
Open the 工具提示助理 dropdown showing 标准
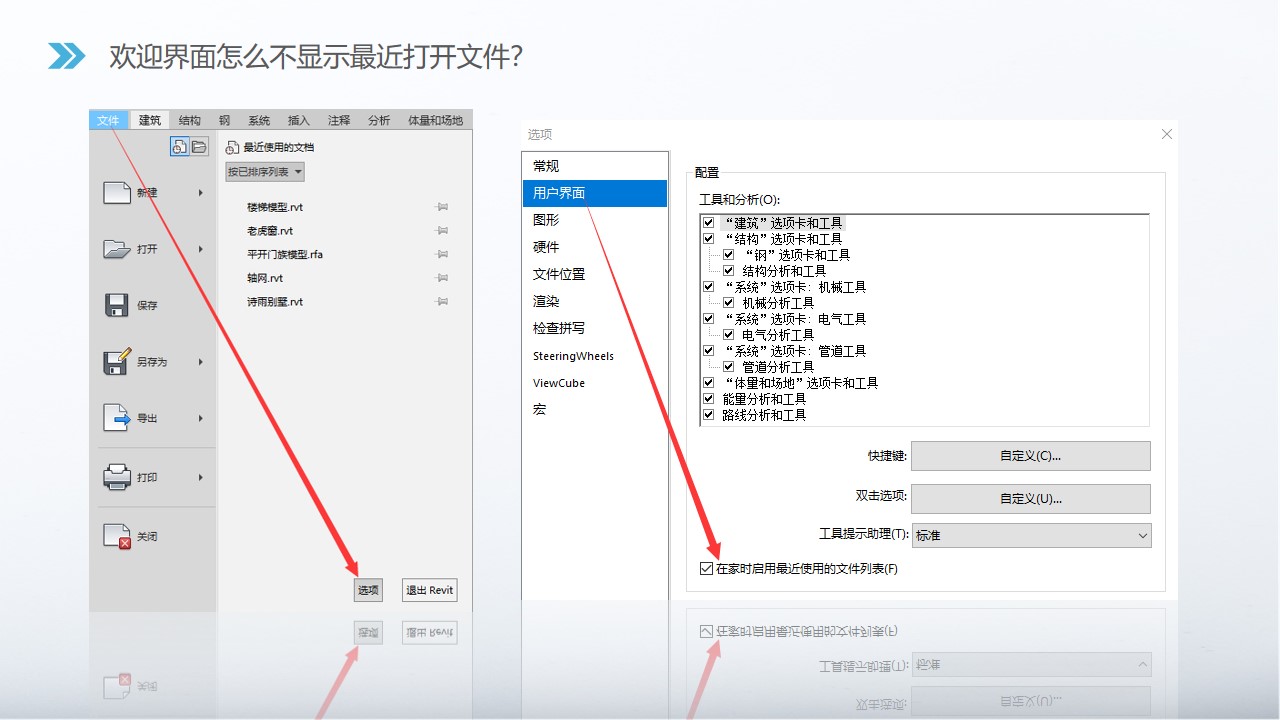click(1032, 535)
